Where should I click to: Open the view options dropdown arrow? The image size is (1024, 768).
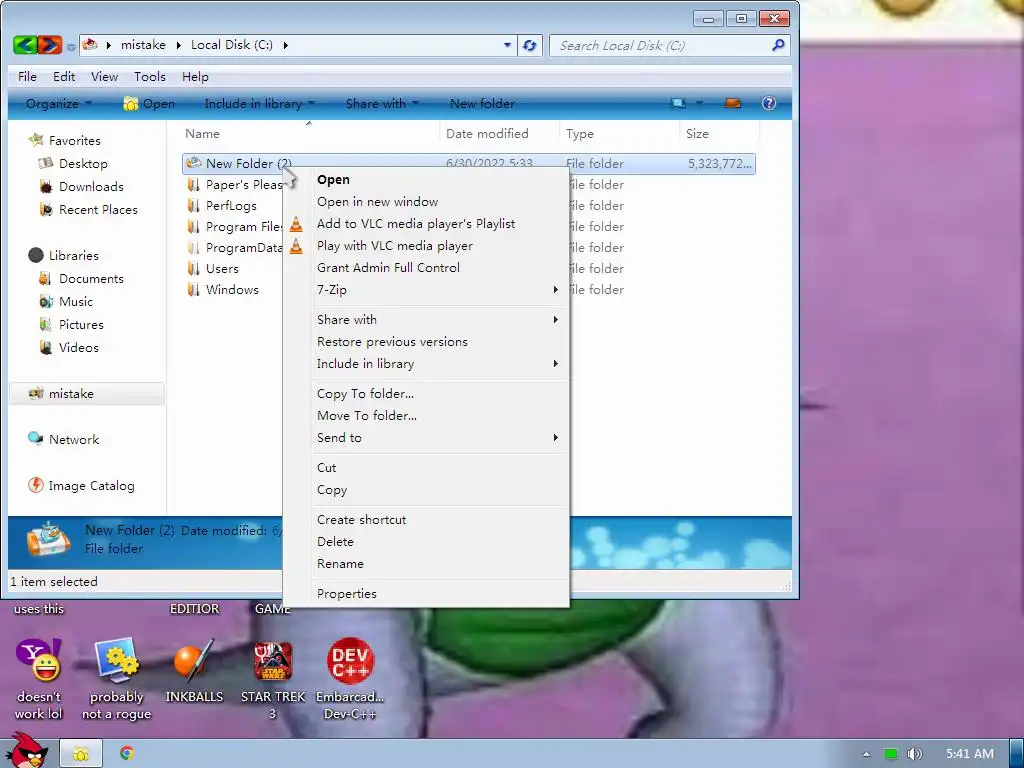click(699, 103)
